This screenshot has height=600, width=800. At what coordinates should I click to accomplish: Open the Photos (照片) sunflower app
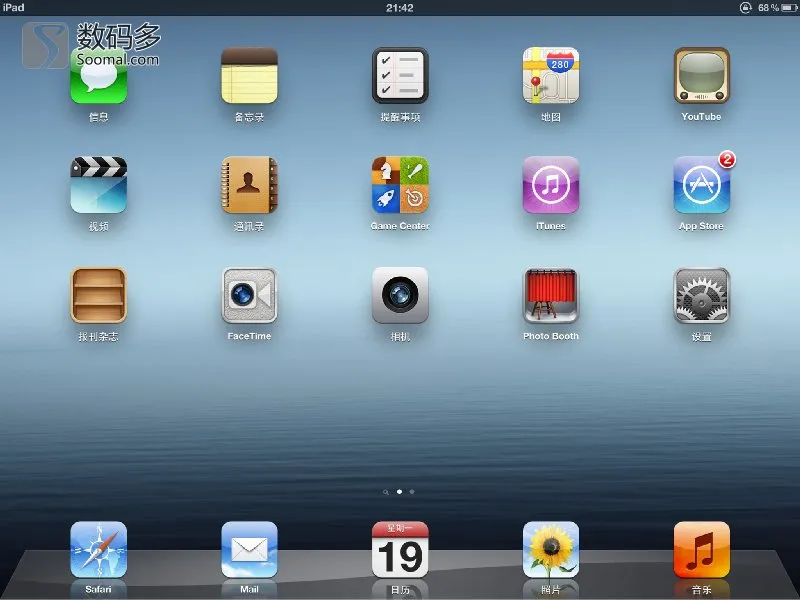coord(551,549)
